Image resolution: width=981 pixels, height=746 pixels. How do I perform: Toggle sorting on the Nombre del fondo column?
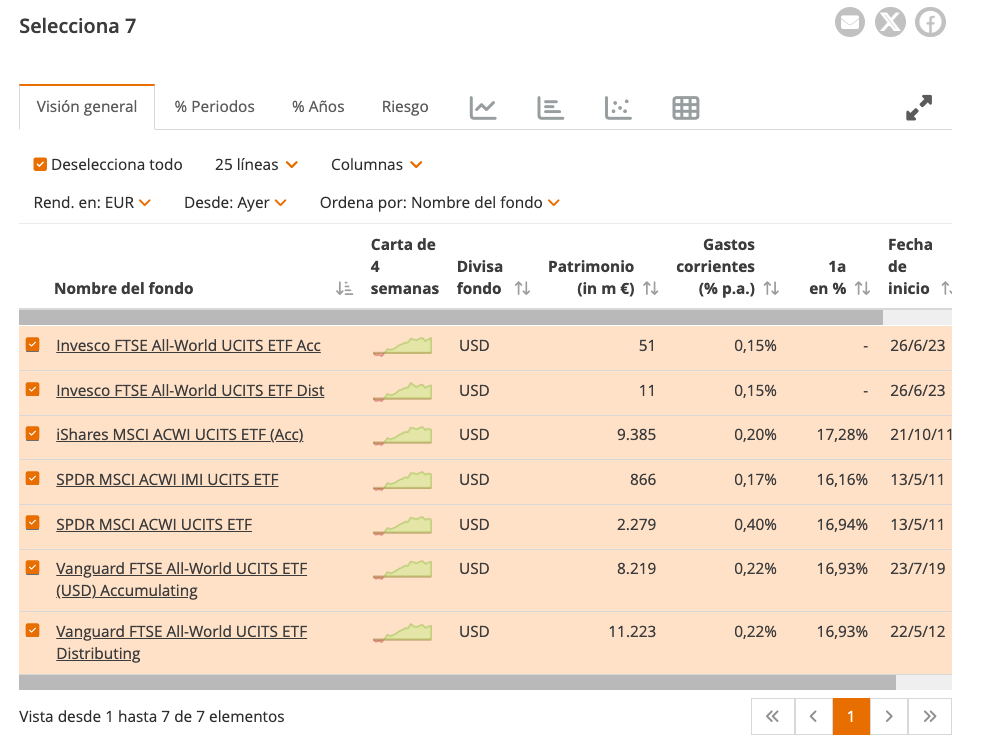pyautogui.click(x=345, y=288)
